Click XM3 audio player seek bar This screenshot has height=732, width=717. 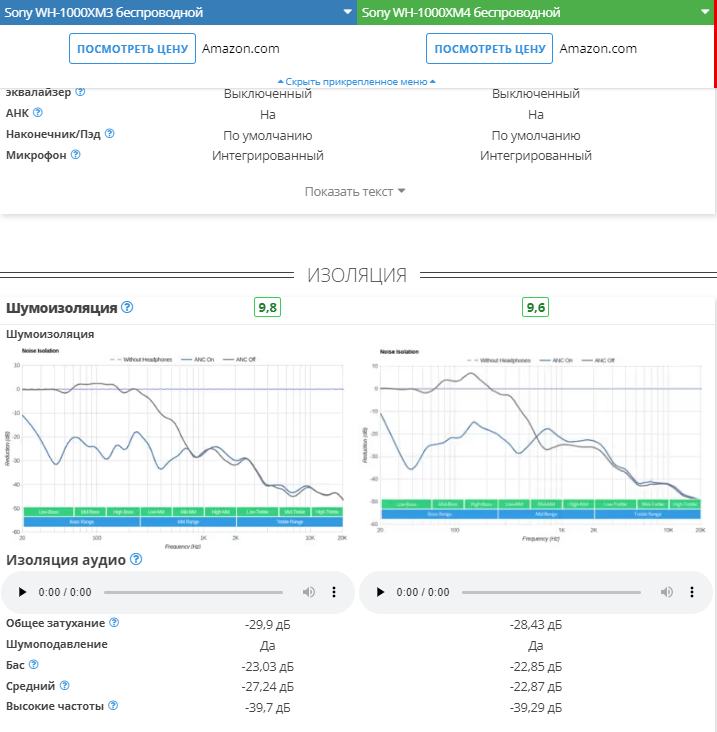click(193, 592)
